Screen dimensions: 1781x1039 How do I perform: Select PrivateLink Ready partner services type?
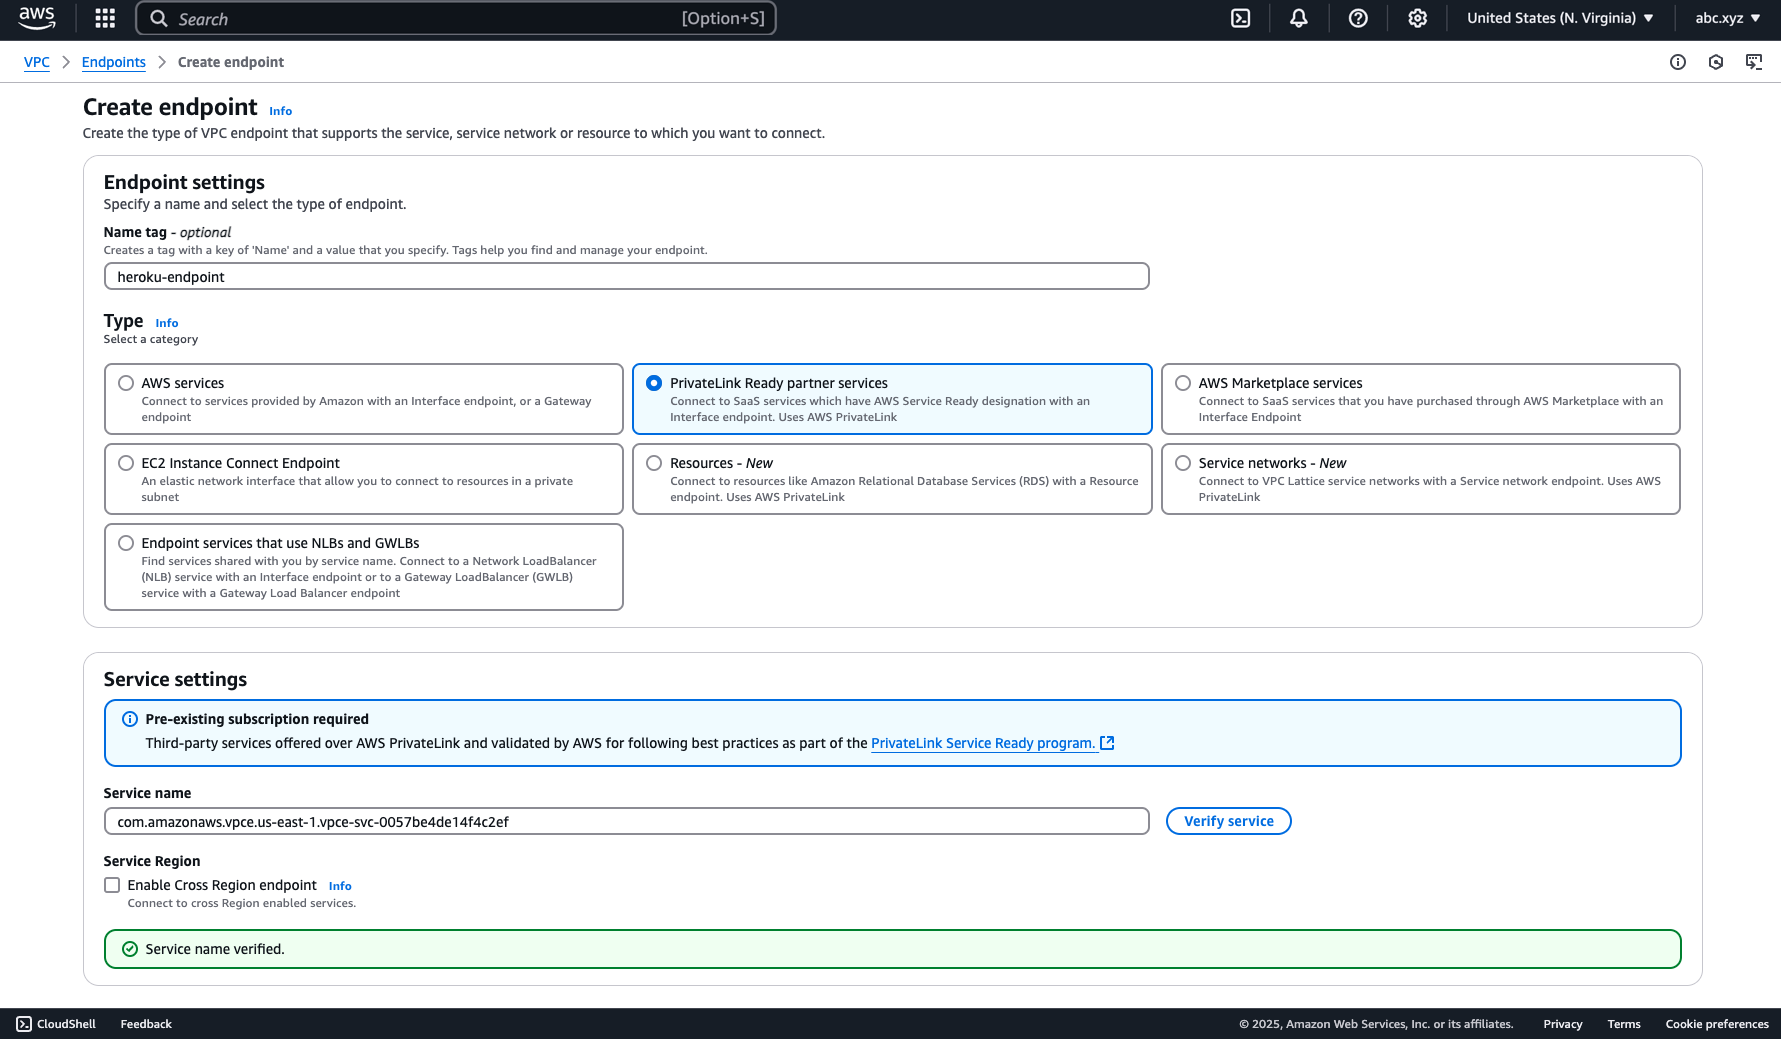654,383
